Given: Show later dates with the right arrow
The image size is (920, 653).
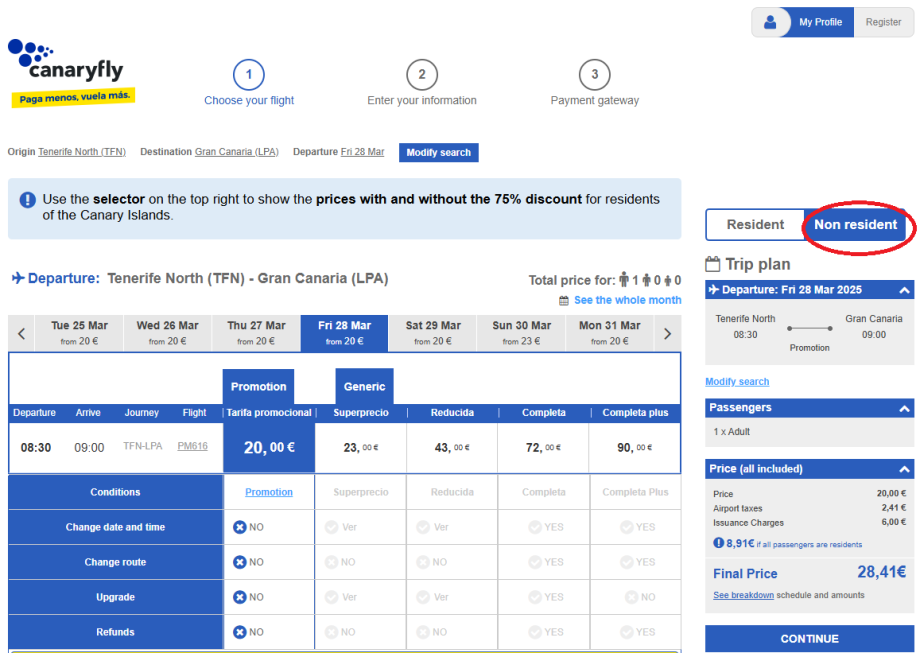Looking at the screenshot, I should [668, 333].
